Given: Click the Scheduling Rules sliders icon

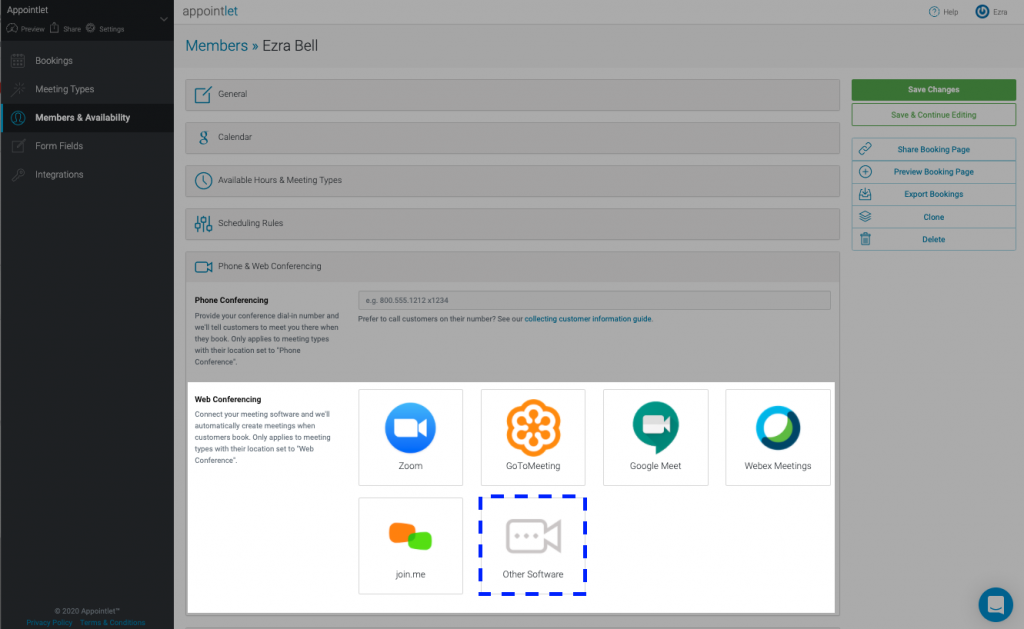Looking at the screenshot, I should [x=203, y=223].
